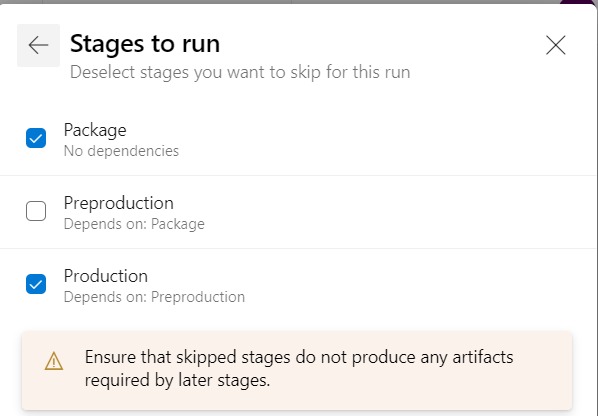Go back using the left arrow icon
598x416 pixels.
click(x=38, y=45)
